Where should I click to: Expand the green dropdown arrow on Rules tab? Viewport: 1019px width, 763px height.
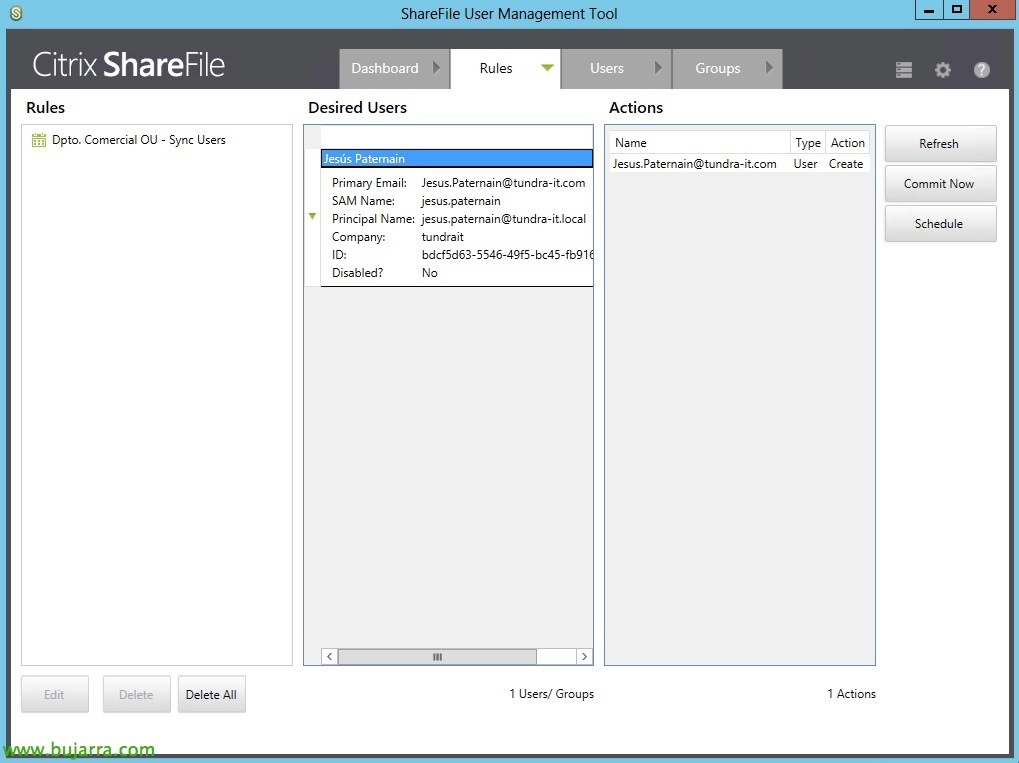click(x=547, y=68)
